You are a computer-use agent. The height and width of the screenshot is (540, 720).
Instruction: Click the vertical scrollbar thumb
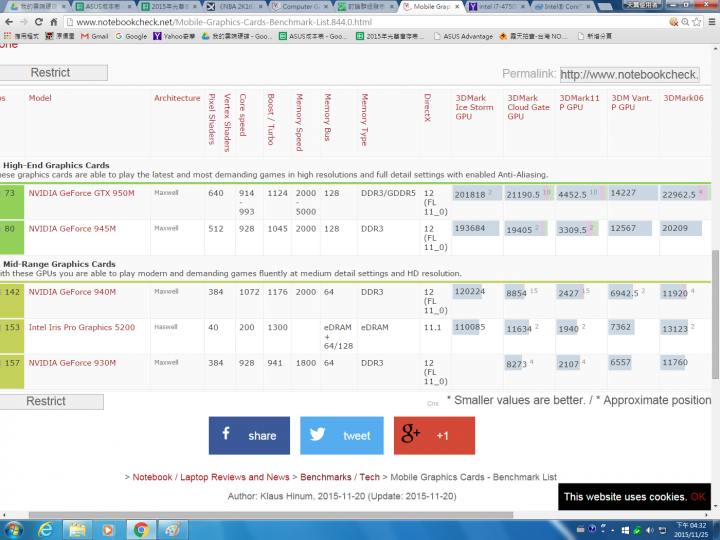[715, 315]
